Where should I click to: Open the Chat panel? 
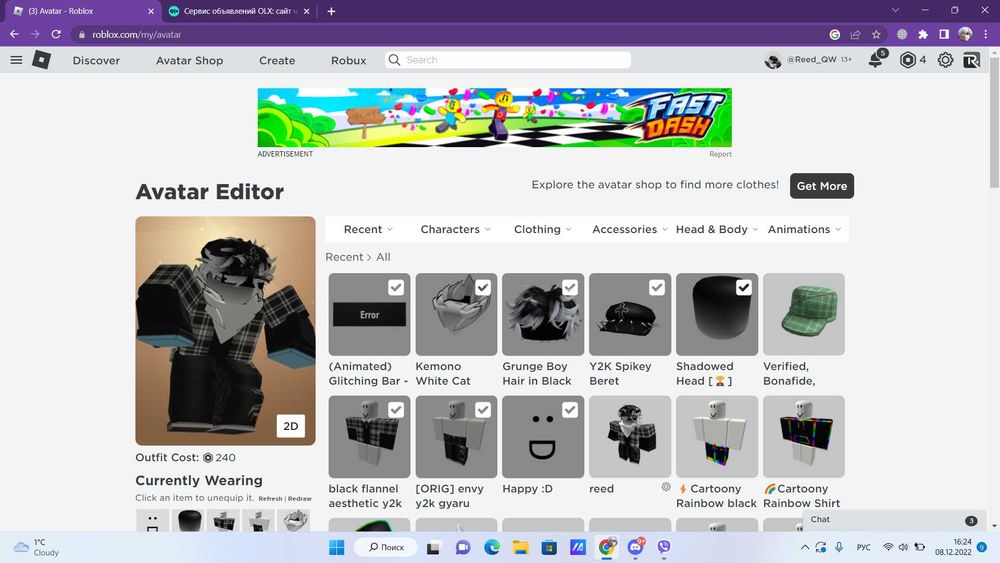point(892,520)
